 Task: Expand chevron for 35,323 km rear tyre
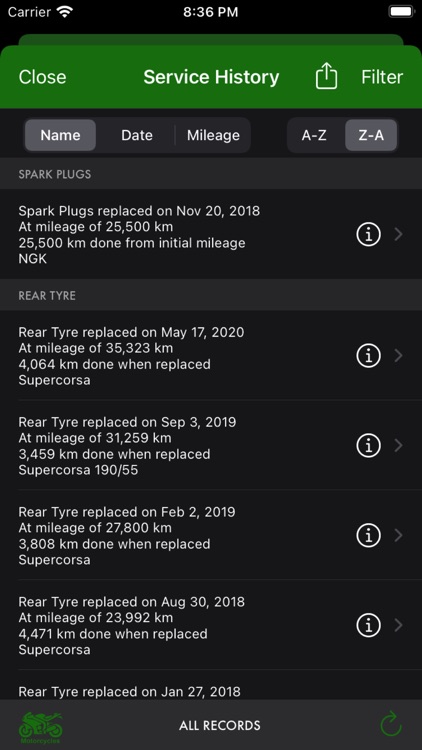[398, 356]
